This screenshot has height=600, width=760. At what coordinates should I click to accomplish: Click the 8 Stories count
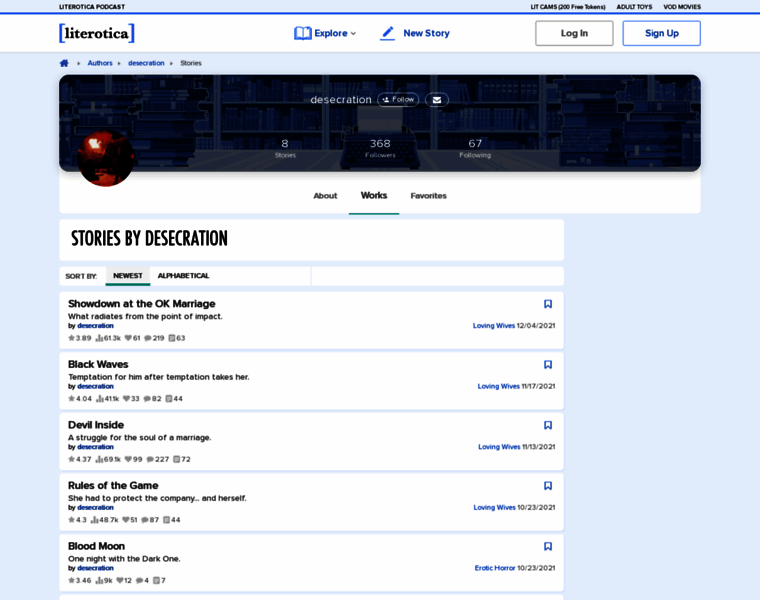(x=285, y=148)
